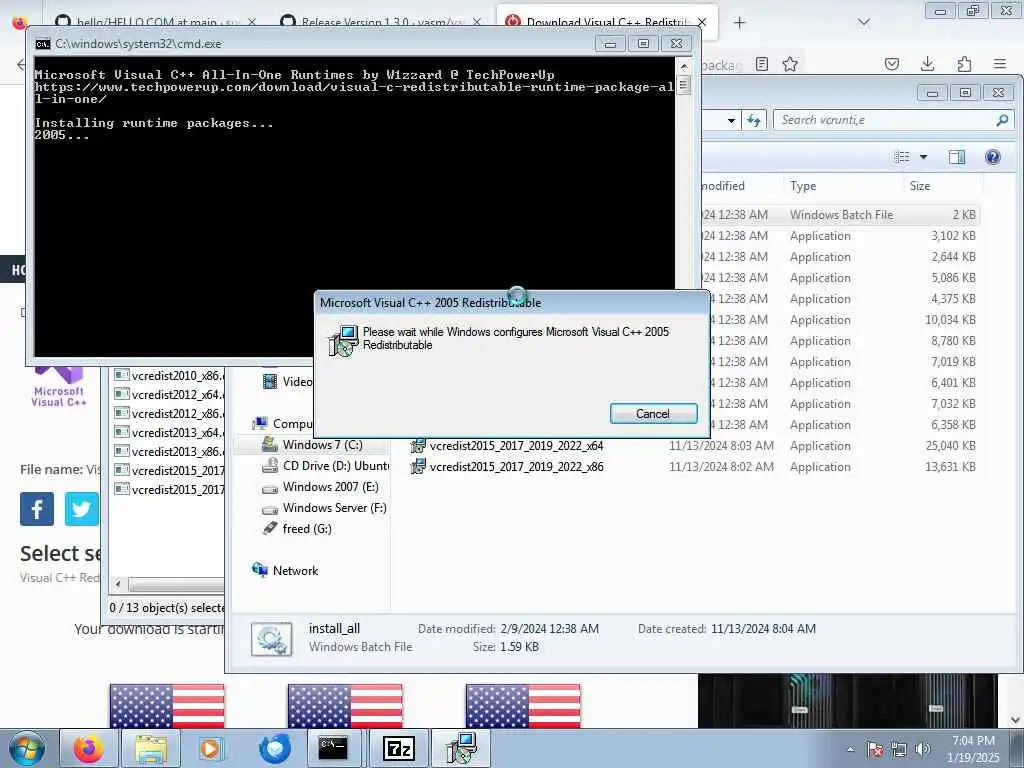The image size is (1024, 768).
Task: Open Firefox downloads panel
Action: point(927,64)
